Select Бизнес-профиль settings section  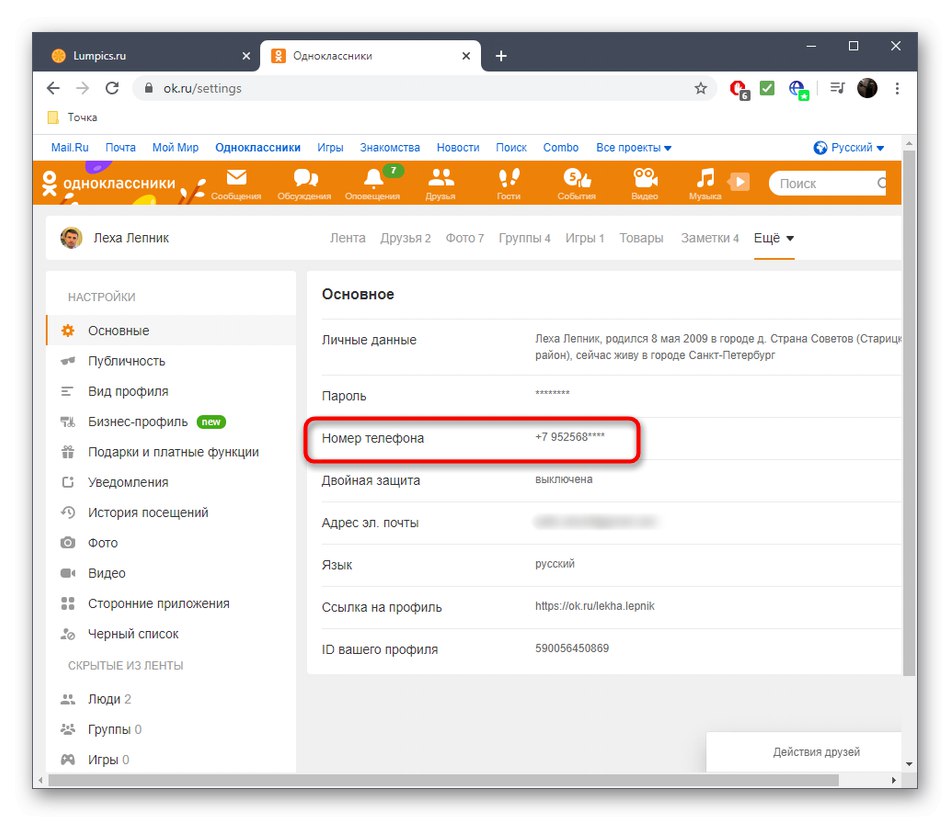(171, 421)
